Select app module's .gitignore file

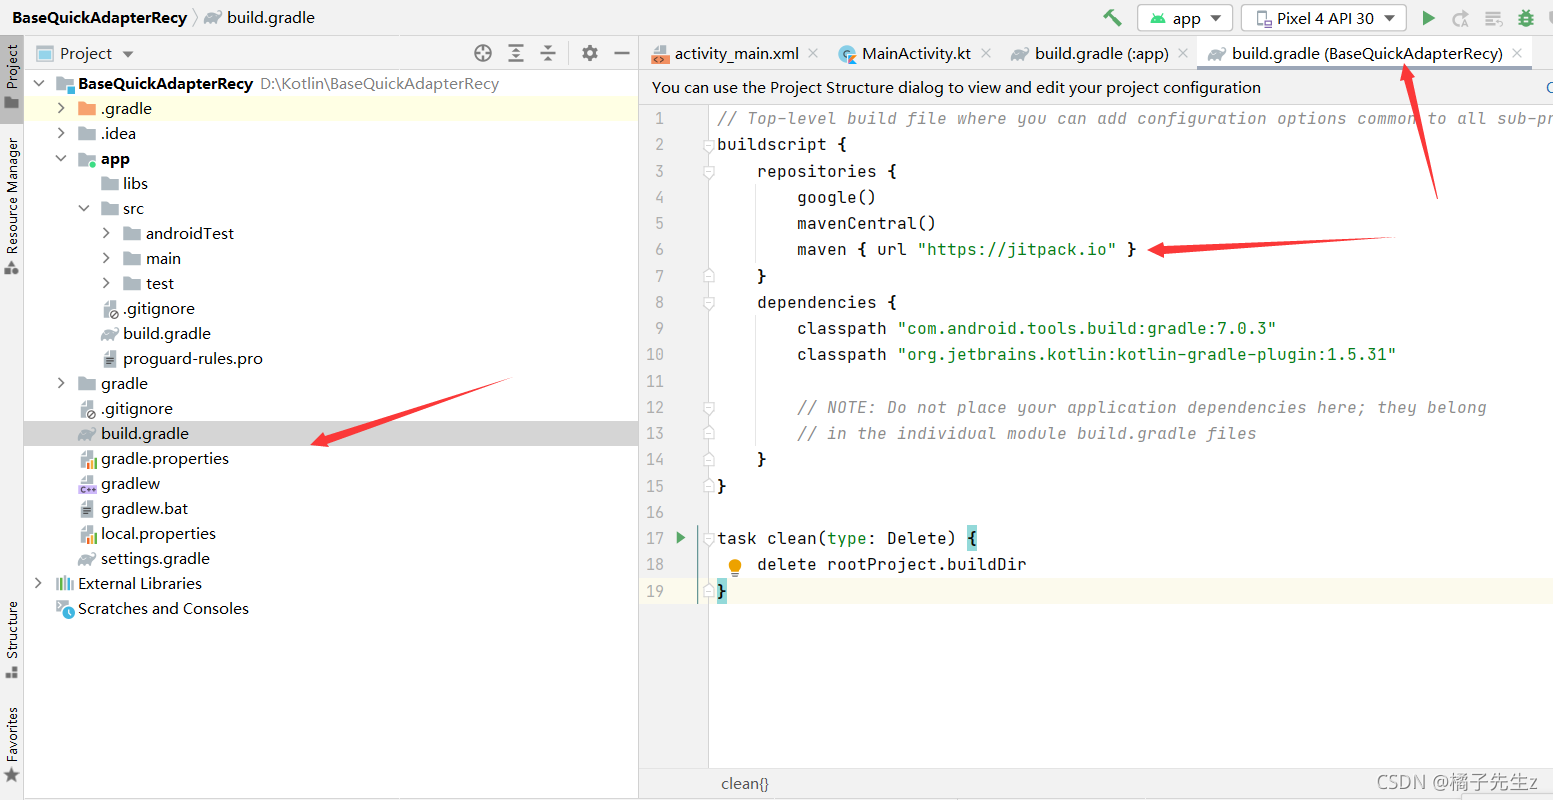click(x=149, y=308)
